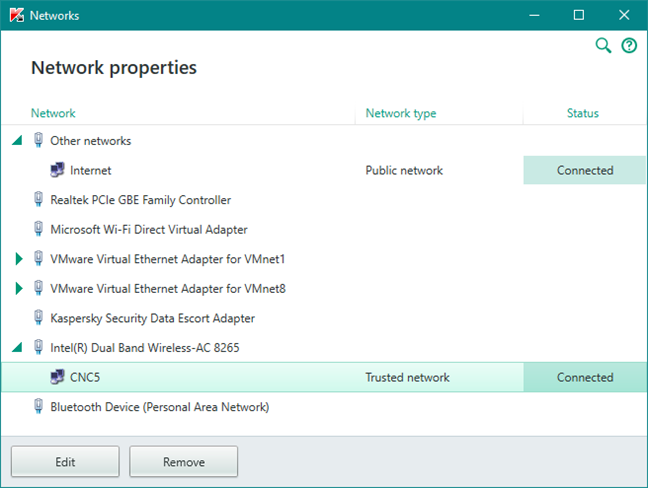Image resolution: width=648 pixels, height=488 pixels.
Task: Click Connected status in the CNC5 row
Action: pos(585,377)
